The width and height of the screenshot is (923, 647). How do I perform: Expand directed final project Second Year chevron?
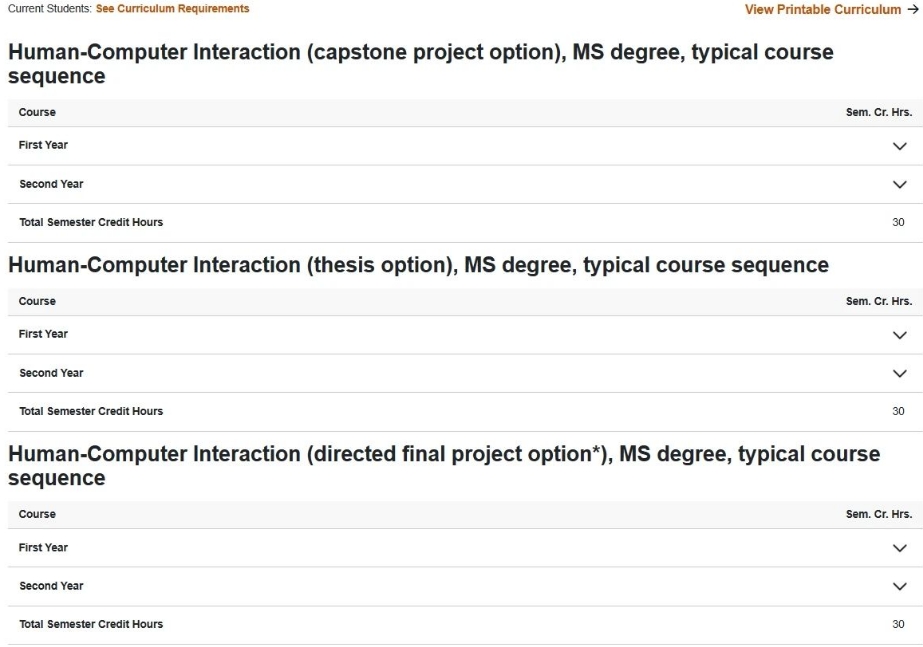899,586
